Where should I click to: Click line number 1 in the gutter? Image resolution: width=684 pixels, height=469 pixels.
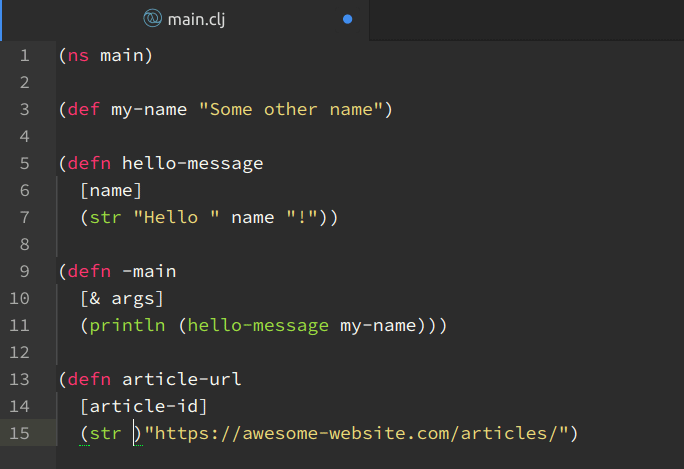point(25,56)
